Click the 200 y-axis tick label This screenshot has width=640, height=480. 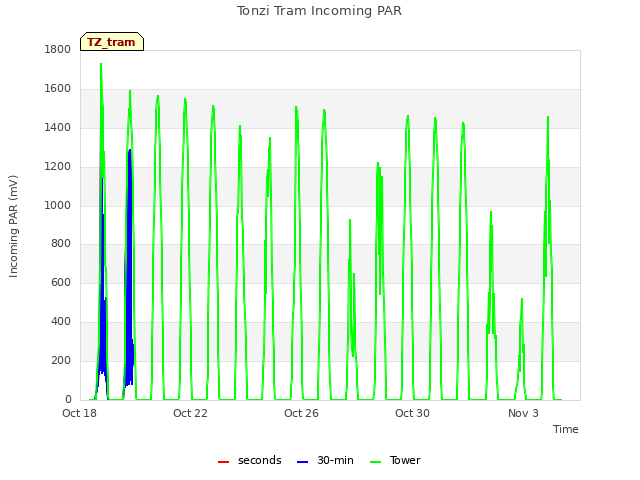pyautogui.click(x=61, y=360)
